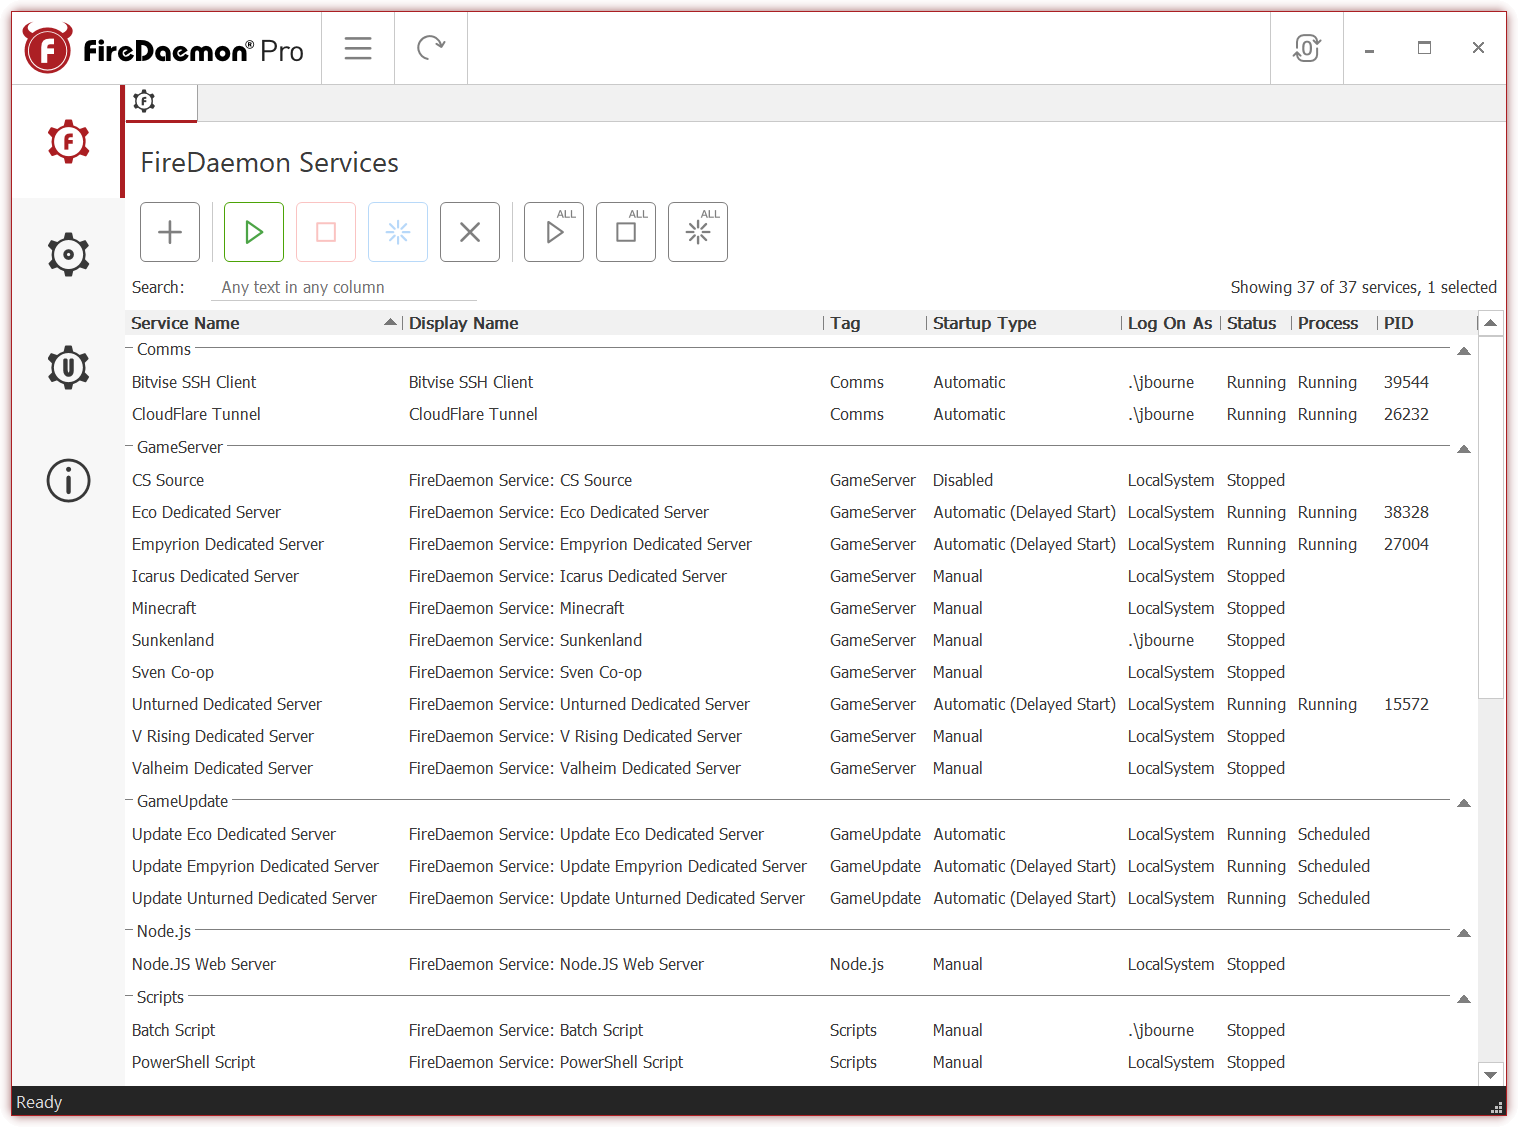Click the scrollbar down arrow
Screen dimensions: 1518x1127
tap(1491, 1075)
